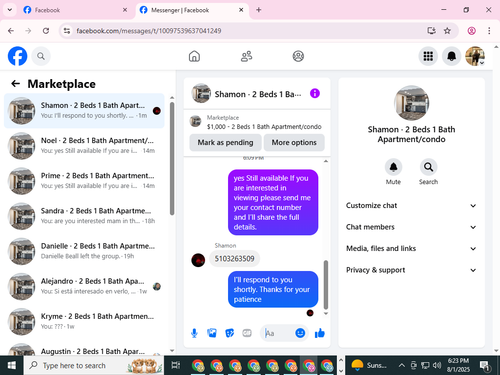The height and width of the screenshot is (375, 500).
Task: Open the Noel conversation
Action: click(84, 146)
